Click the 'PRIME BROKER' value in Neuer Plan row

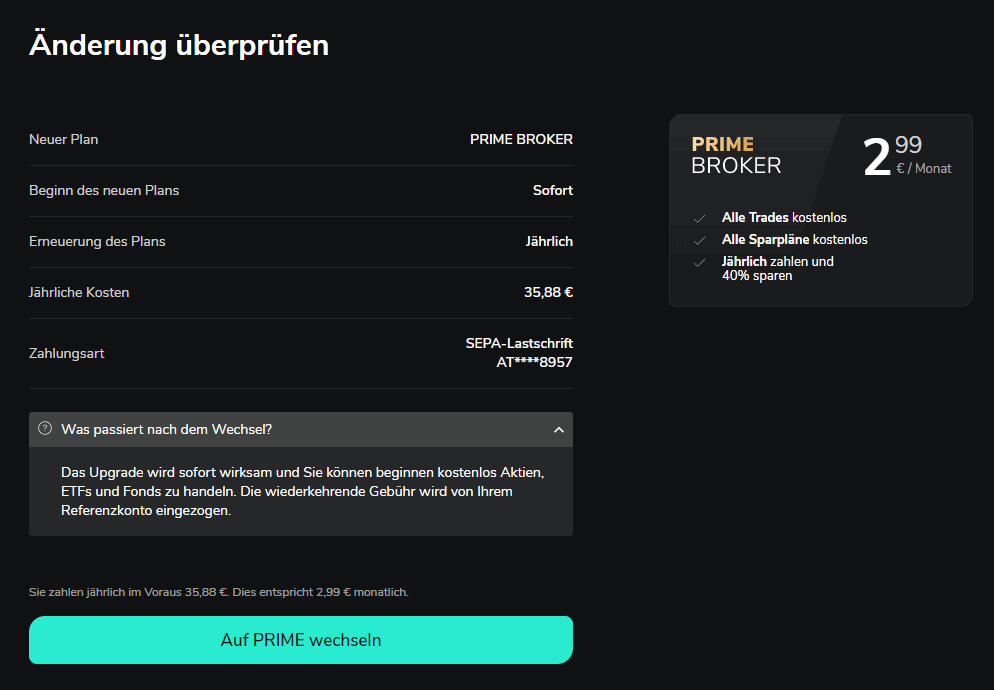(x=521, y=140)
